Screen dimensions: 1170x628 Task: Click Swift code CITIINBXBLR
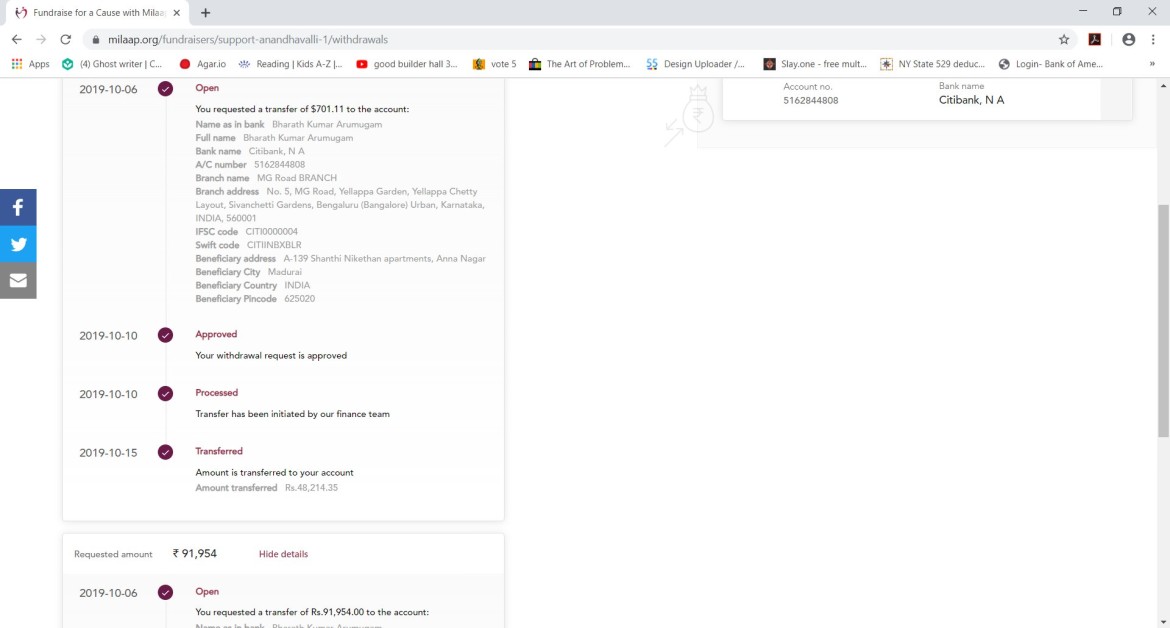coord(274,245)
